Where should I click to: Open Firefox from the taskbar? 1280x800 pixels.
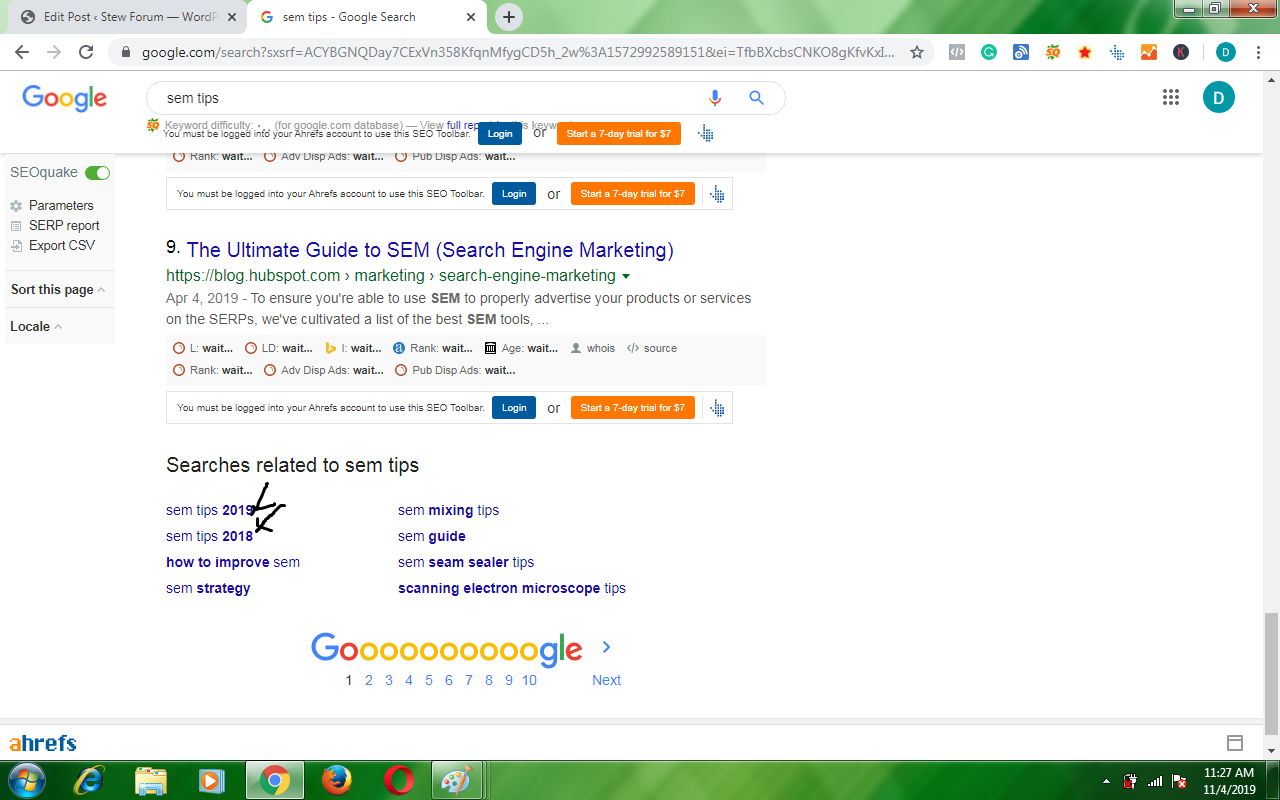coord(337,780)
